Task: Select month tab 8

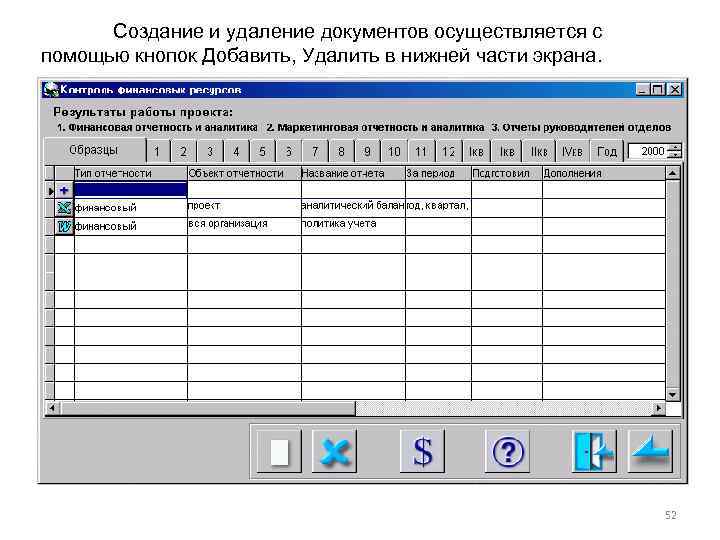Action: coord(342,152)
